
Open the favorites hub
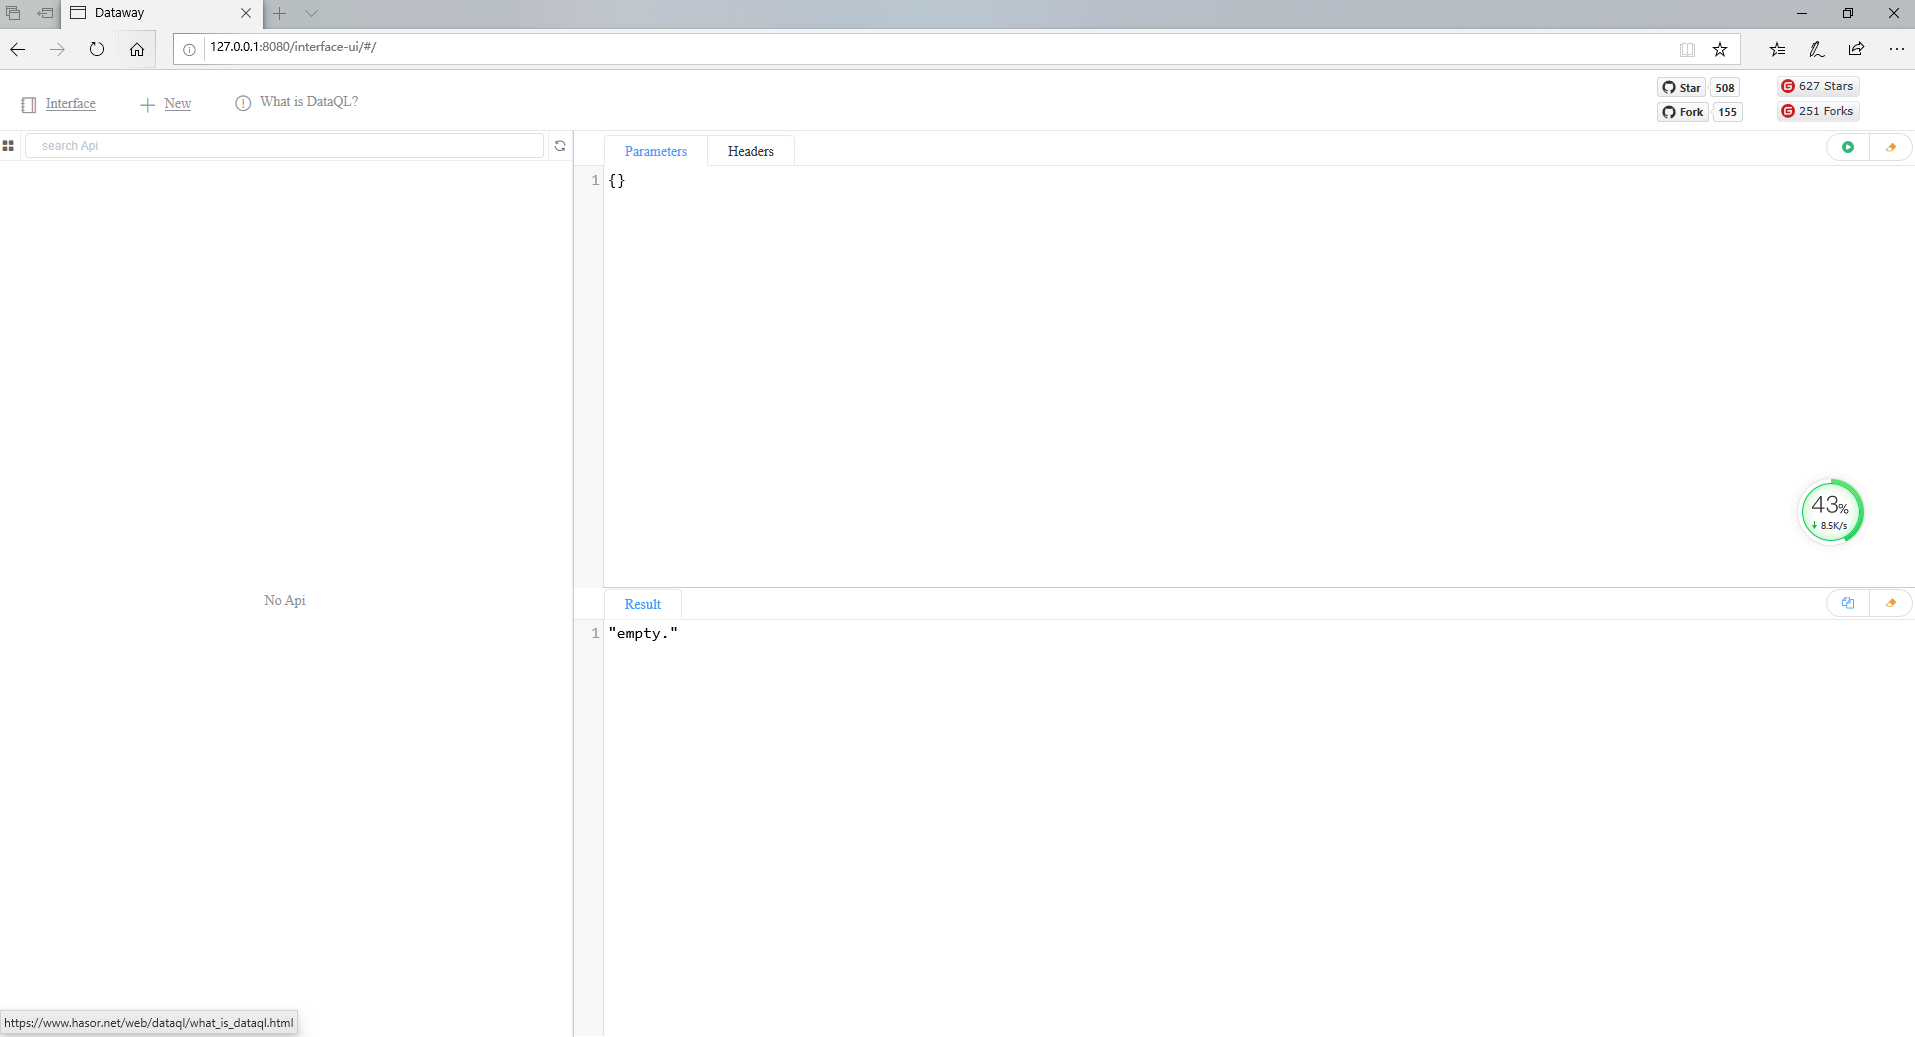tap(1777, 49)
